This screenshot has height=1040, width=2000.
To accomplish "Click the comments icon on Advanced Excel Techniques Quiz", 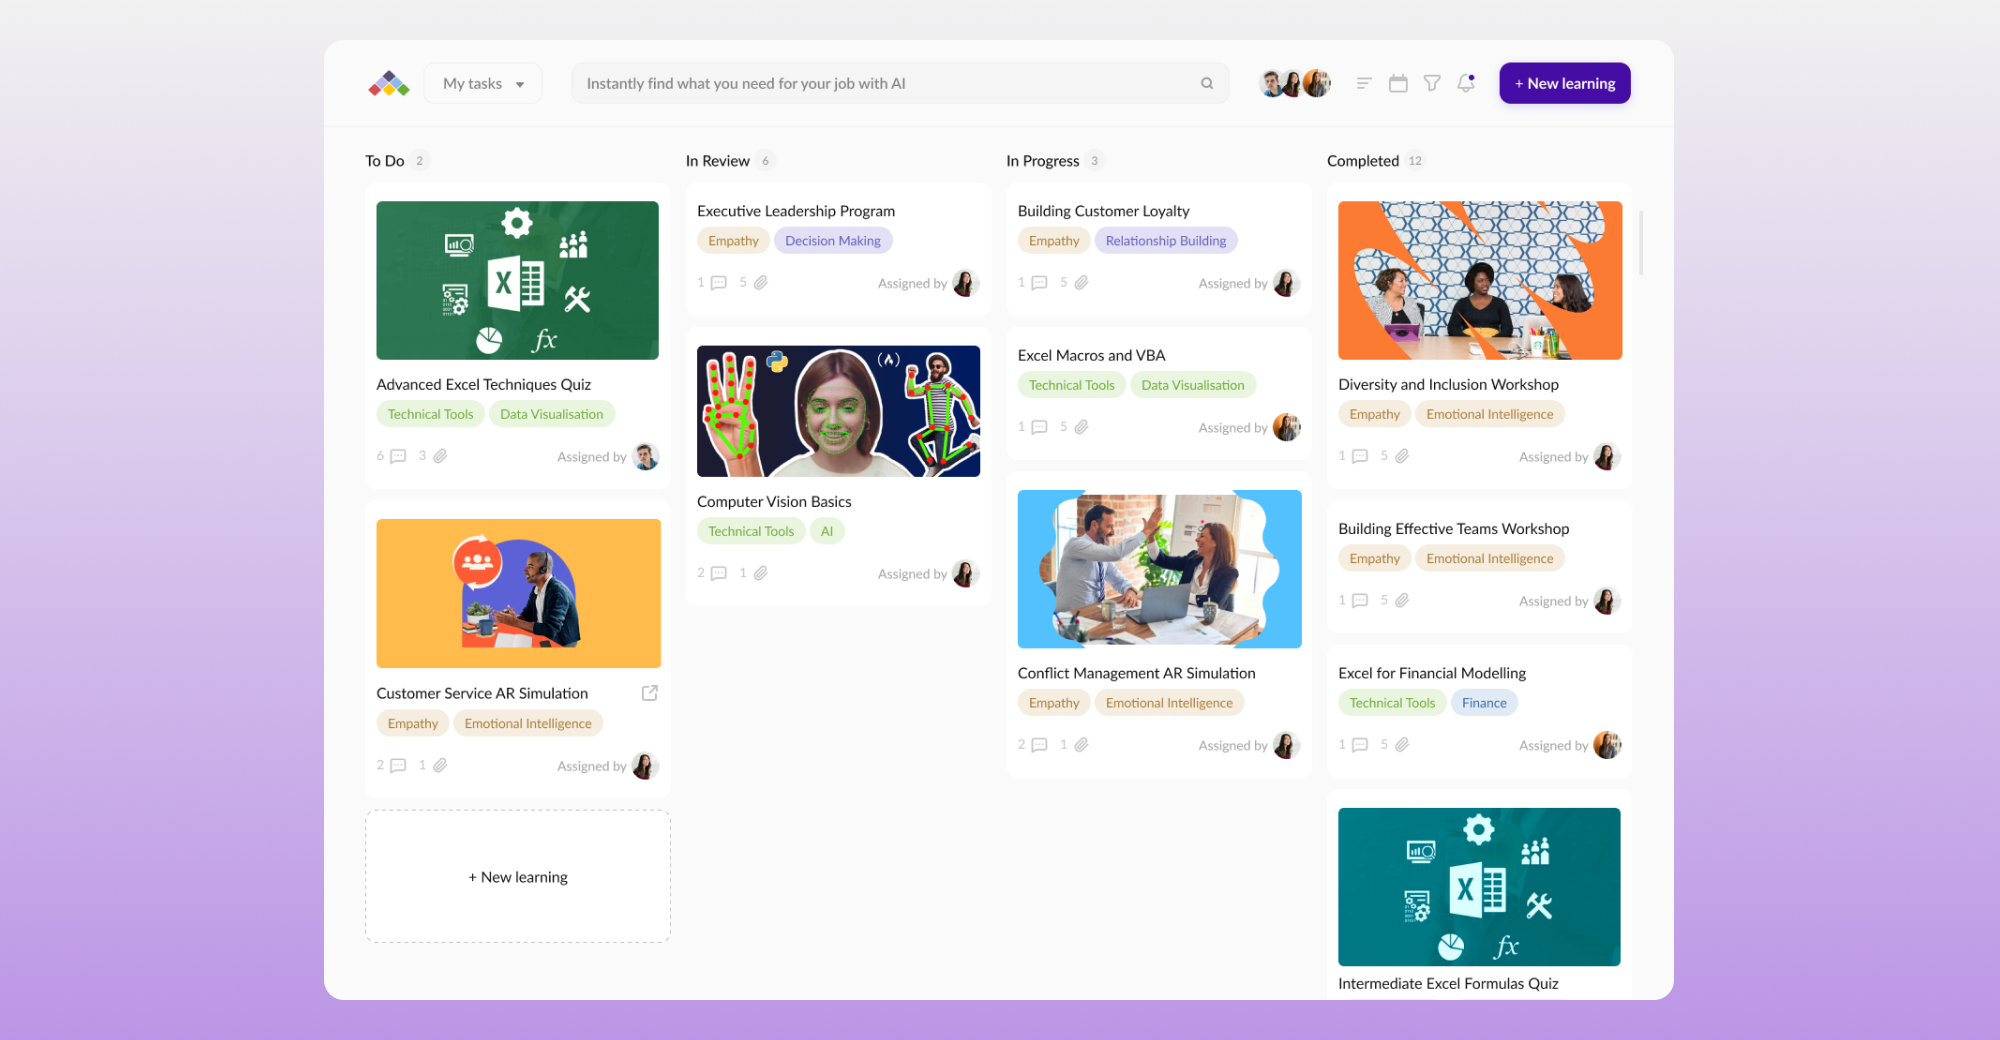I will [x=398, y=456].
